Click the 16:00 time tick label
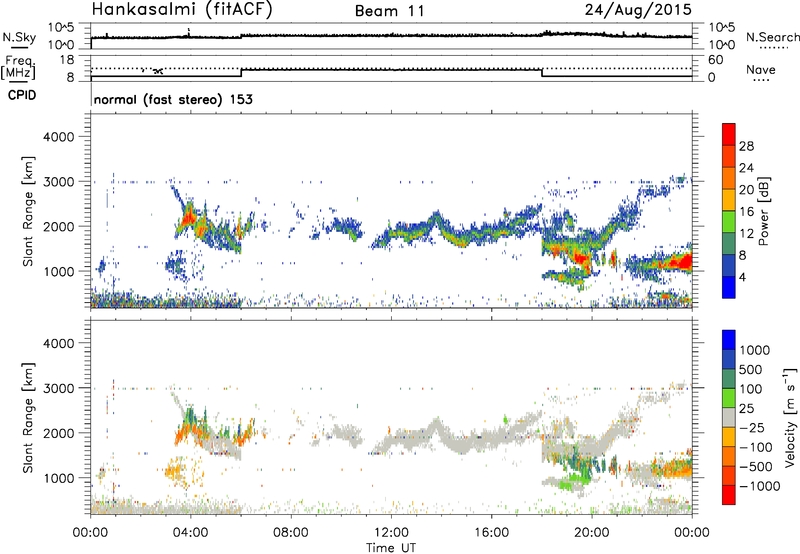This screenshot has height=554, width=800. (x=492, y=533)
